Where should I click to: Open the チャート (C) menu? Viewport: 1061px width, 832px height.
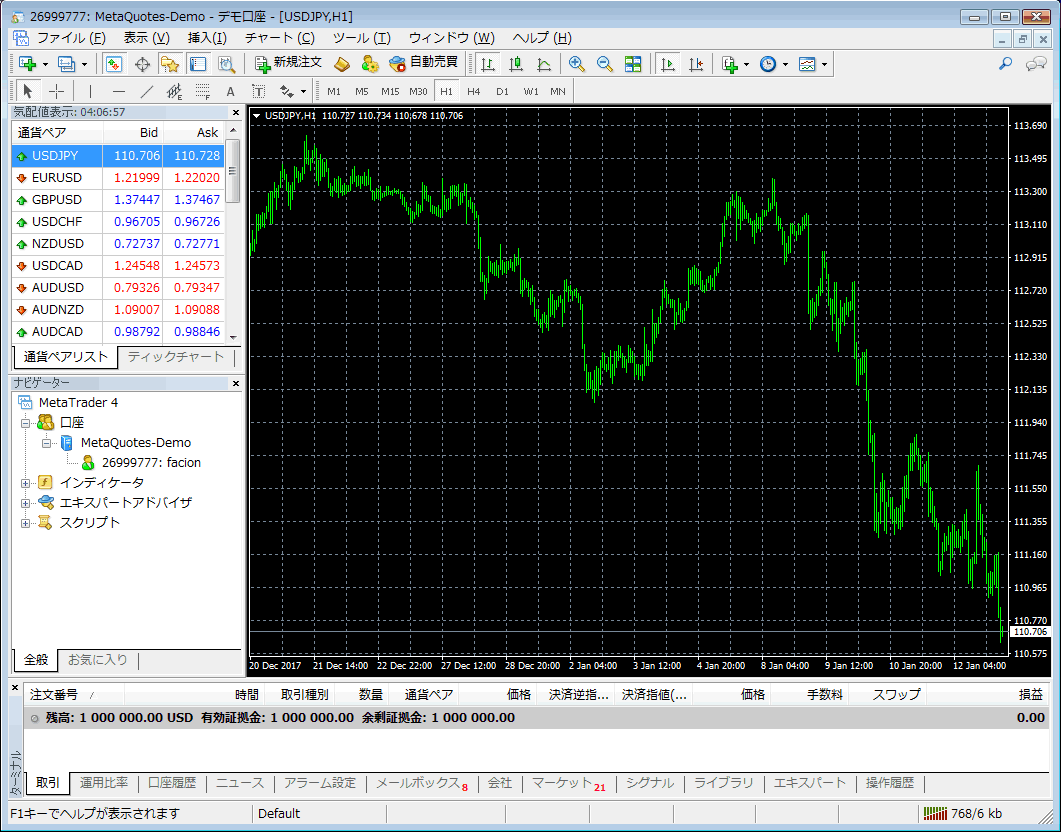(279, 38)
